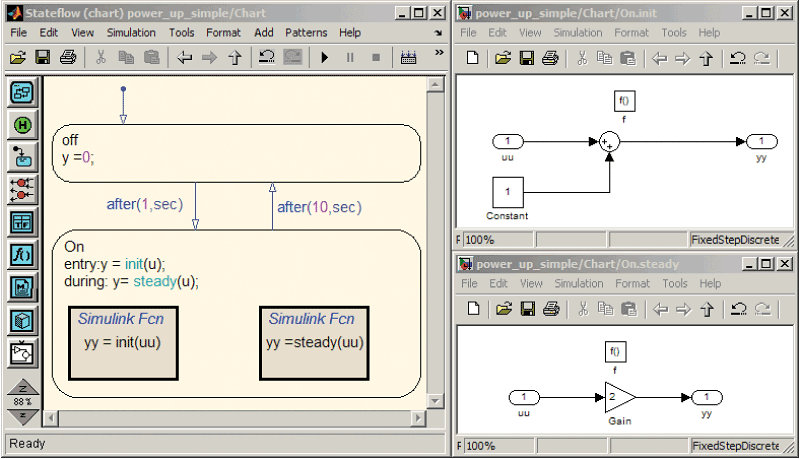This screenshot has width=800, height=459.
Task: Expand the Stateflow toolbar overflow chevron
Action: (439, 33)
